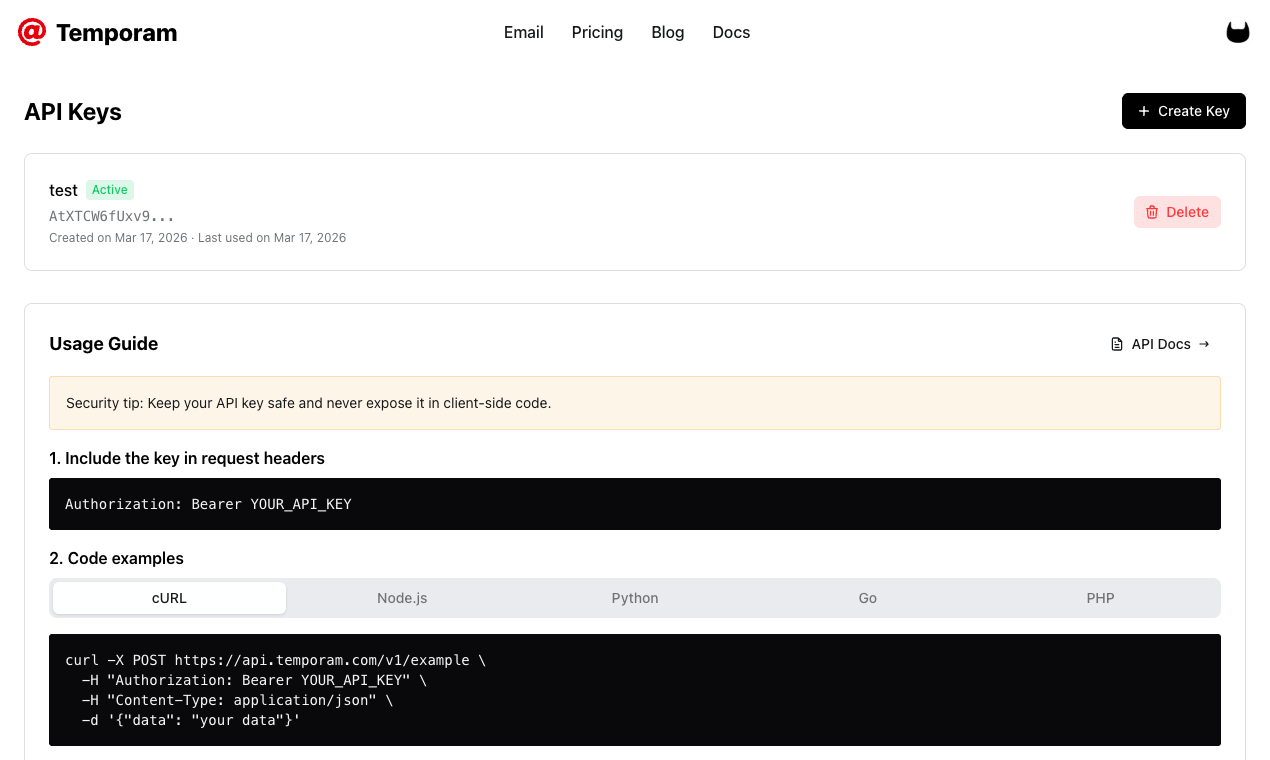This screenshot has width=1270, height=760.
Task: Click the cat icon in the header
Action: (1238, 31)
